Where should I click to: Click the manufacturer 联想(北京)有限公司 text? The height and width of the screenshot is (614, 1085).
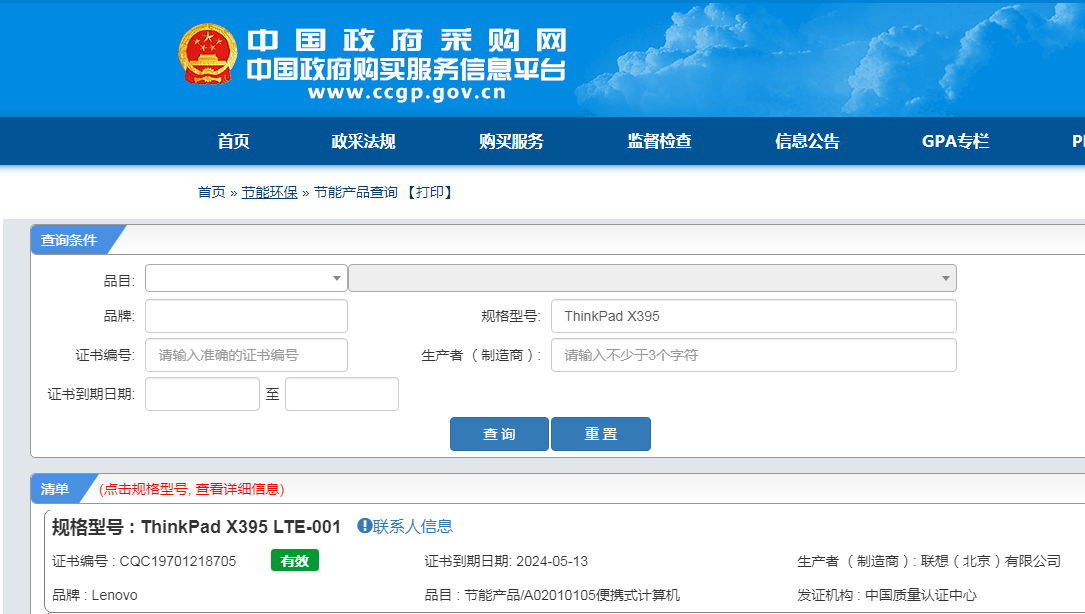point(991,561)
